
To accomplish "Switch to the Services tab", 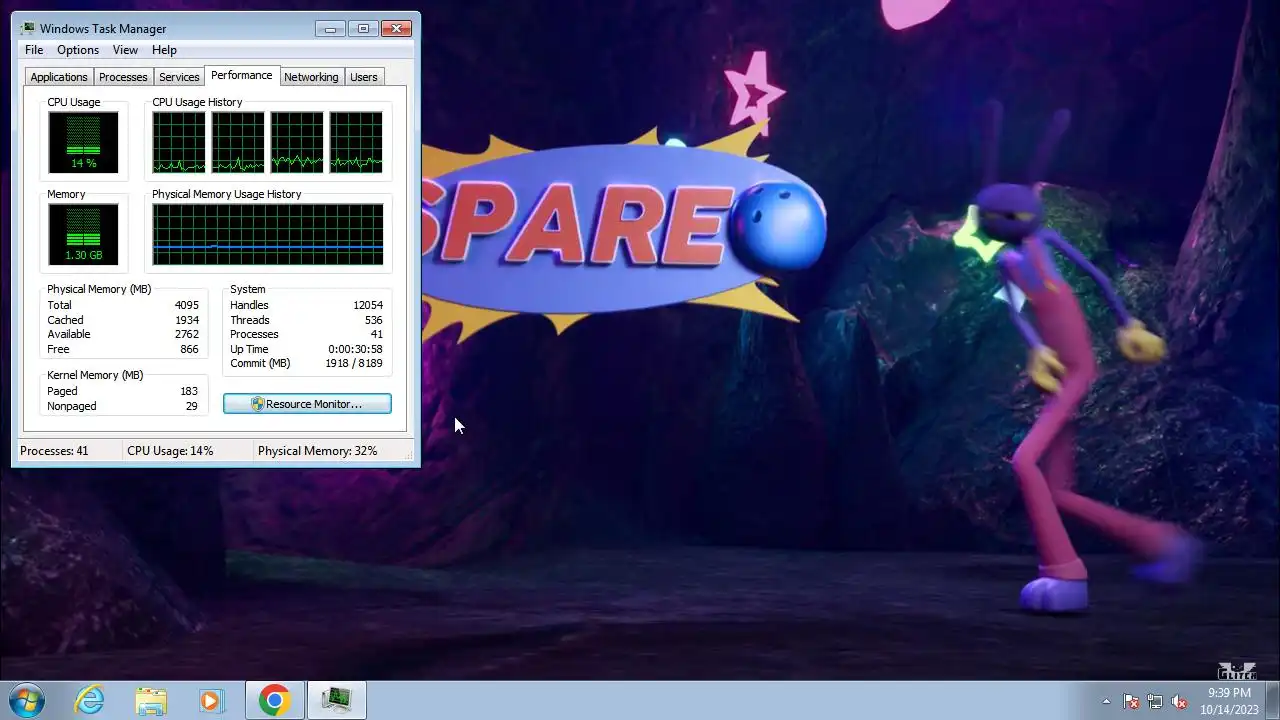I will pos(179,77).
